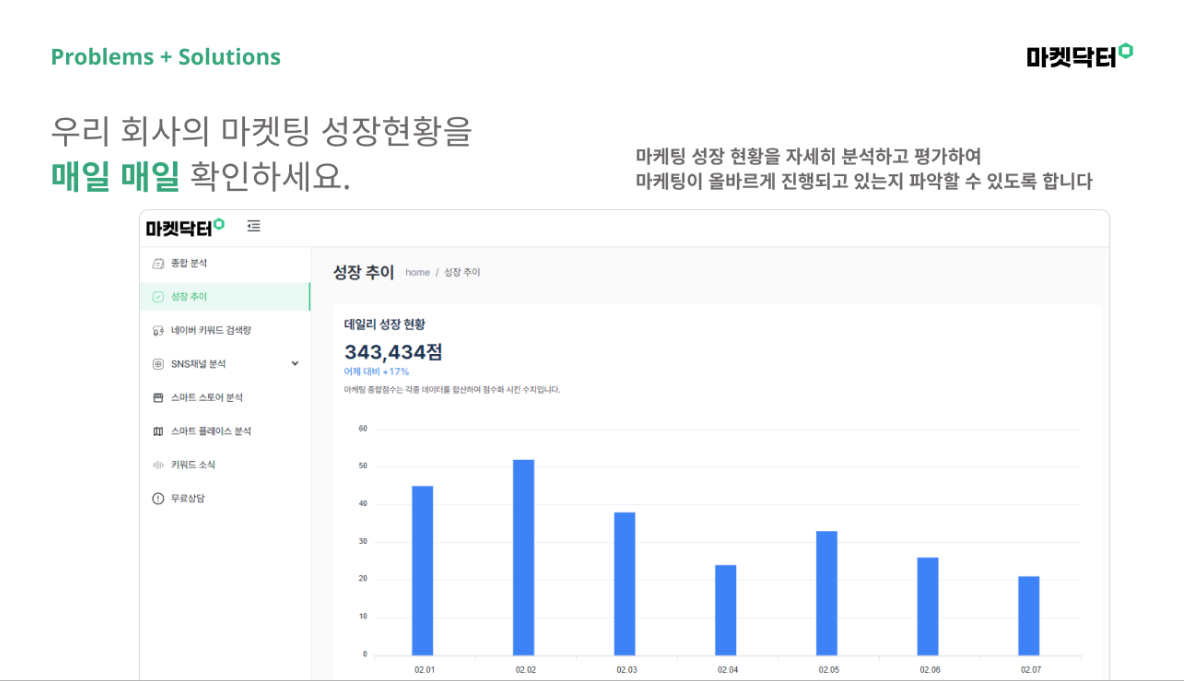Click the 매일 매일 green headline text

[116, 176]
